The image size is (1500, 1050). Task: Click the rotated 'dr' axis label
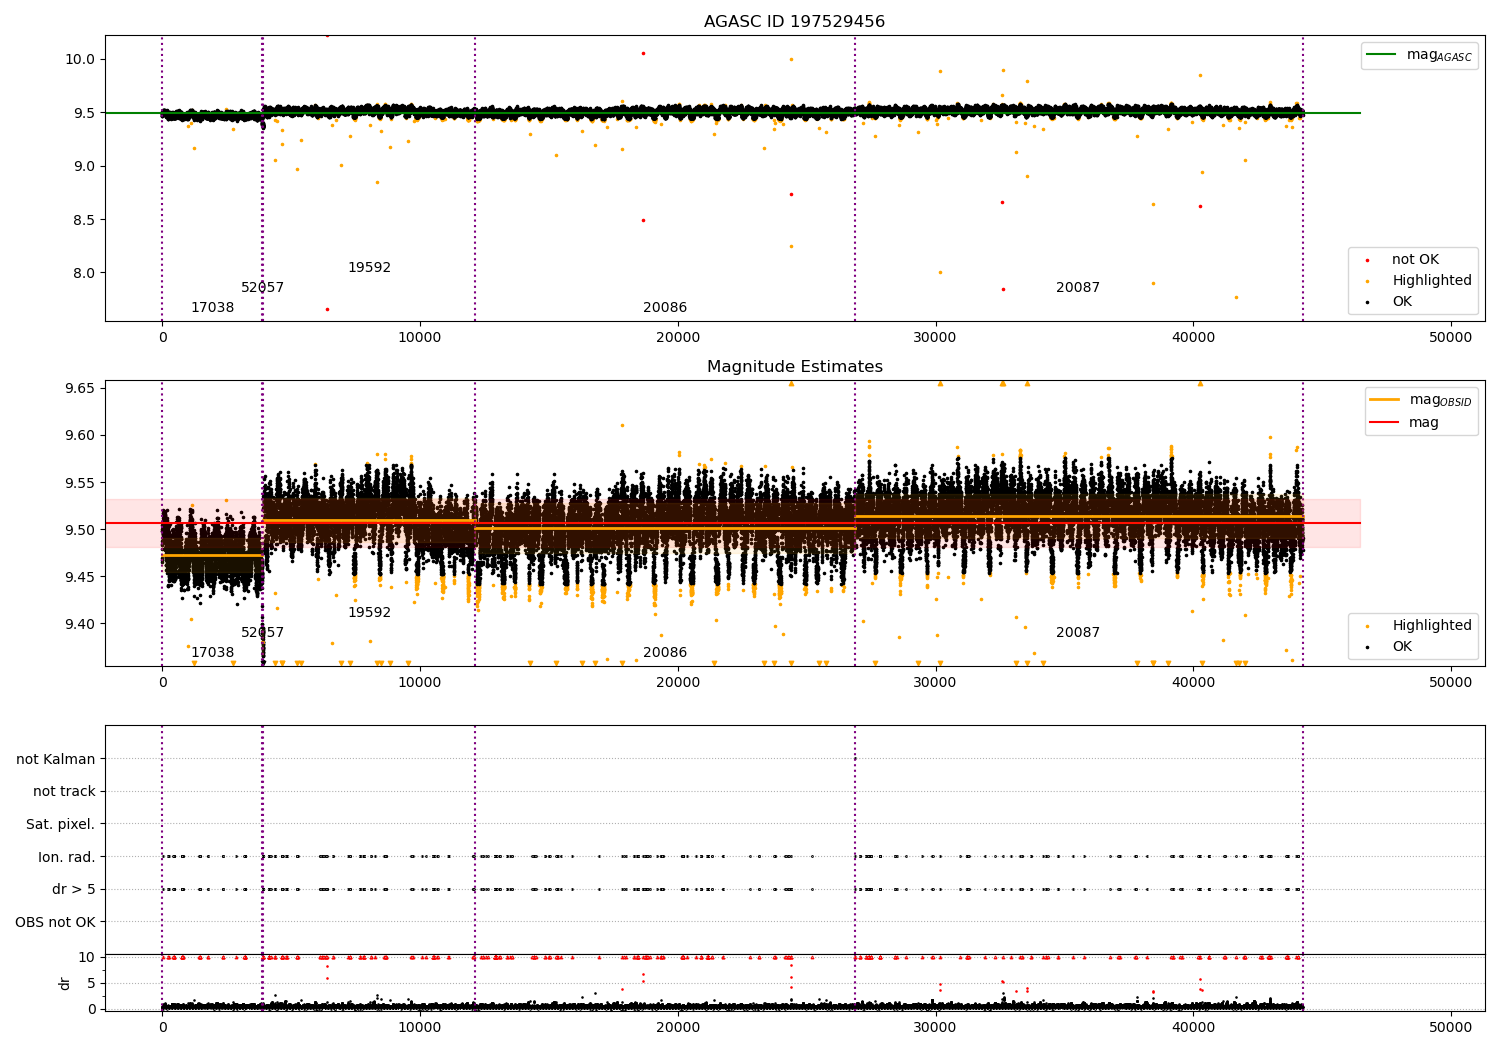click(65, 983)
